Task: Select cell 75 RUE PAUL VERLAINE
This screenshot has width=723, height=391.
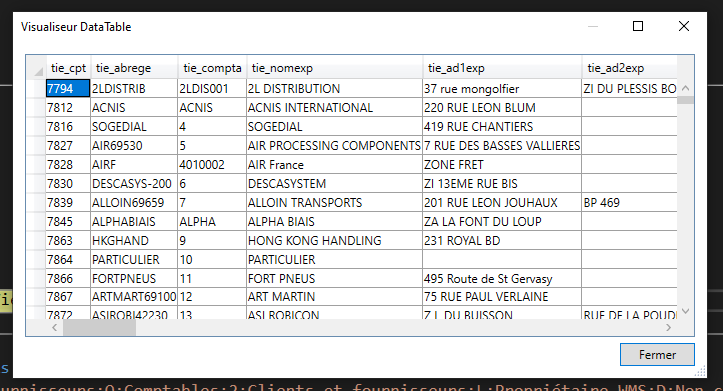Action: [x=502, y=296]
